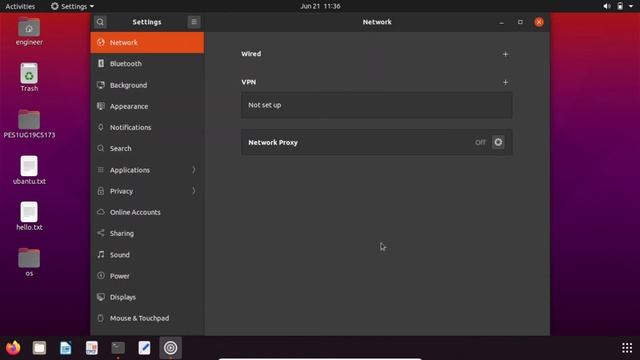Open the system menu arrow

tap(631, 6)
